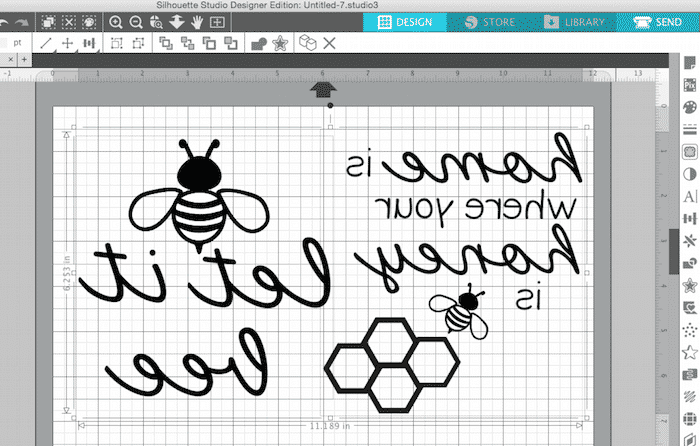This screenshot has width=700, height=446.
Task: Select the large bee graphic
Action: tap(199, 196)
